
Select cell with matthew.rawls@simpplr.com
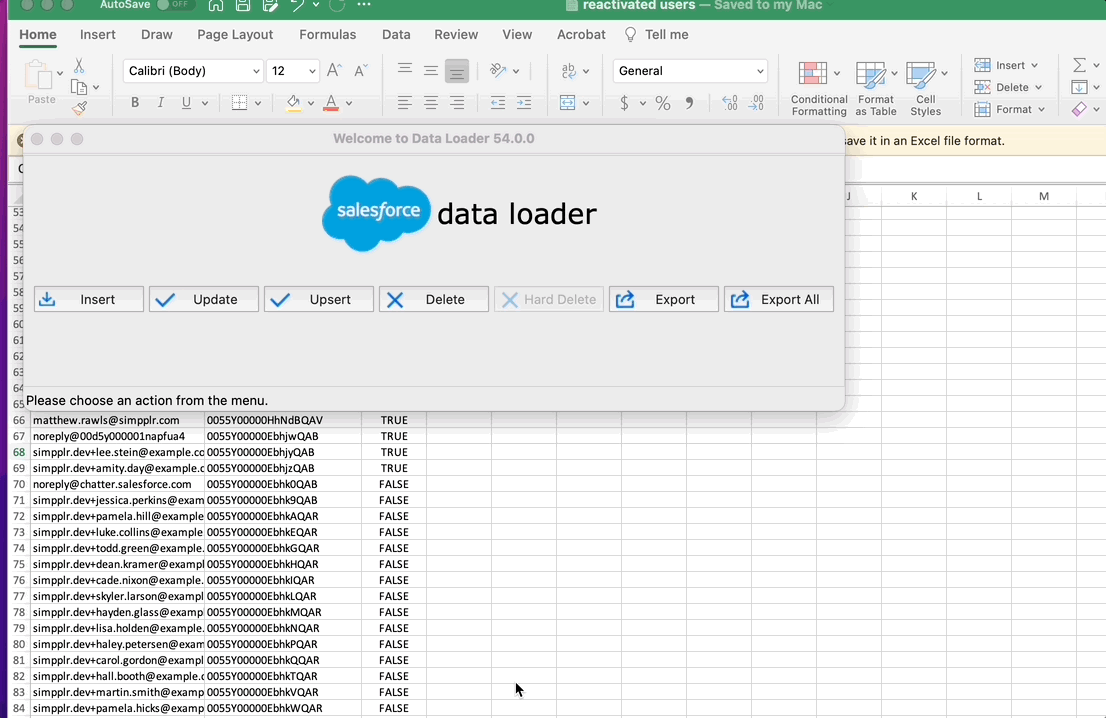tap(117, 420)
